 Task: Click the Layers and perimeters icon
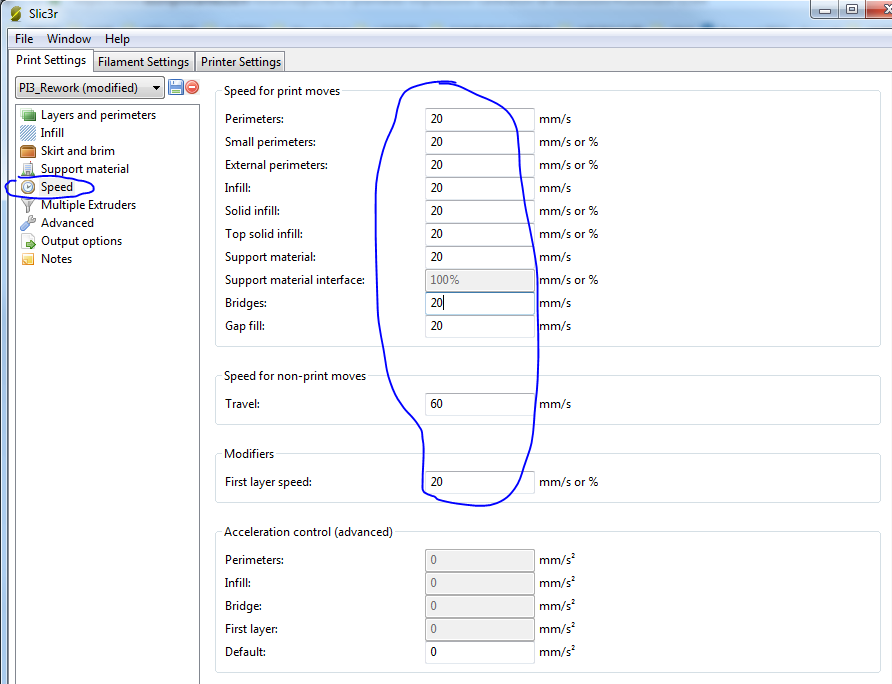click(x=28, y=115)
